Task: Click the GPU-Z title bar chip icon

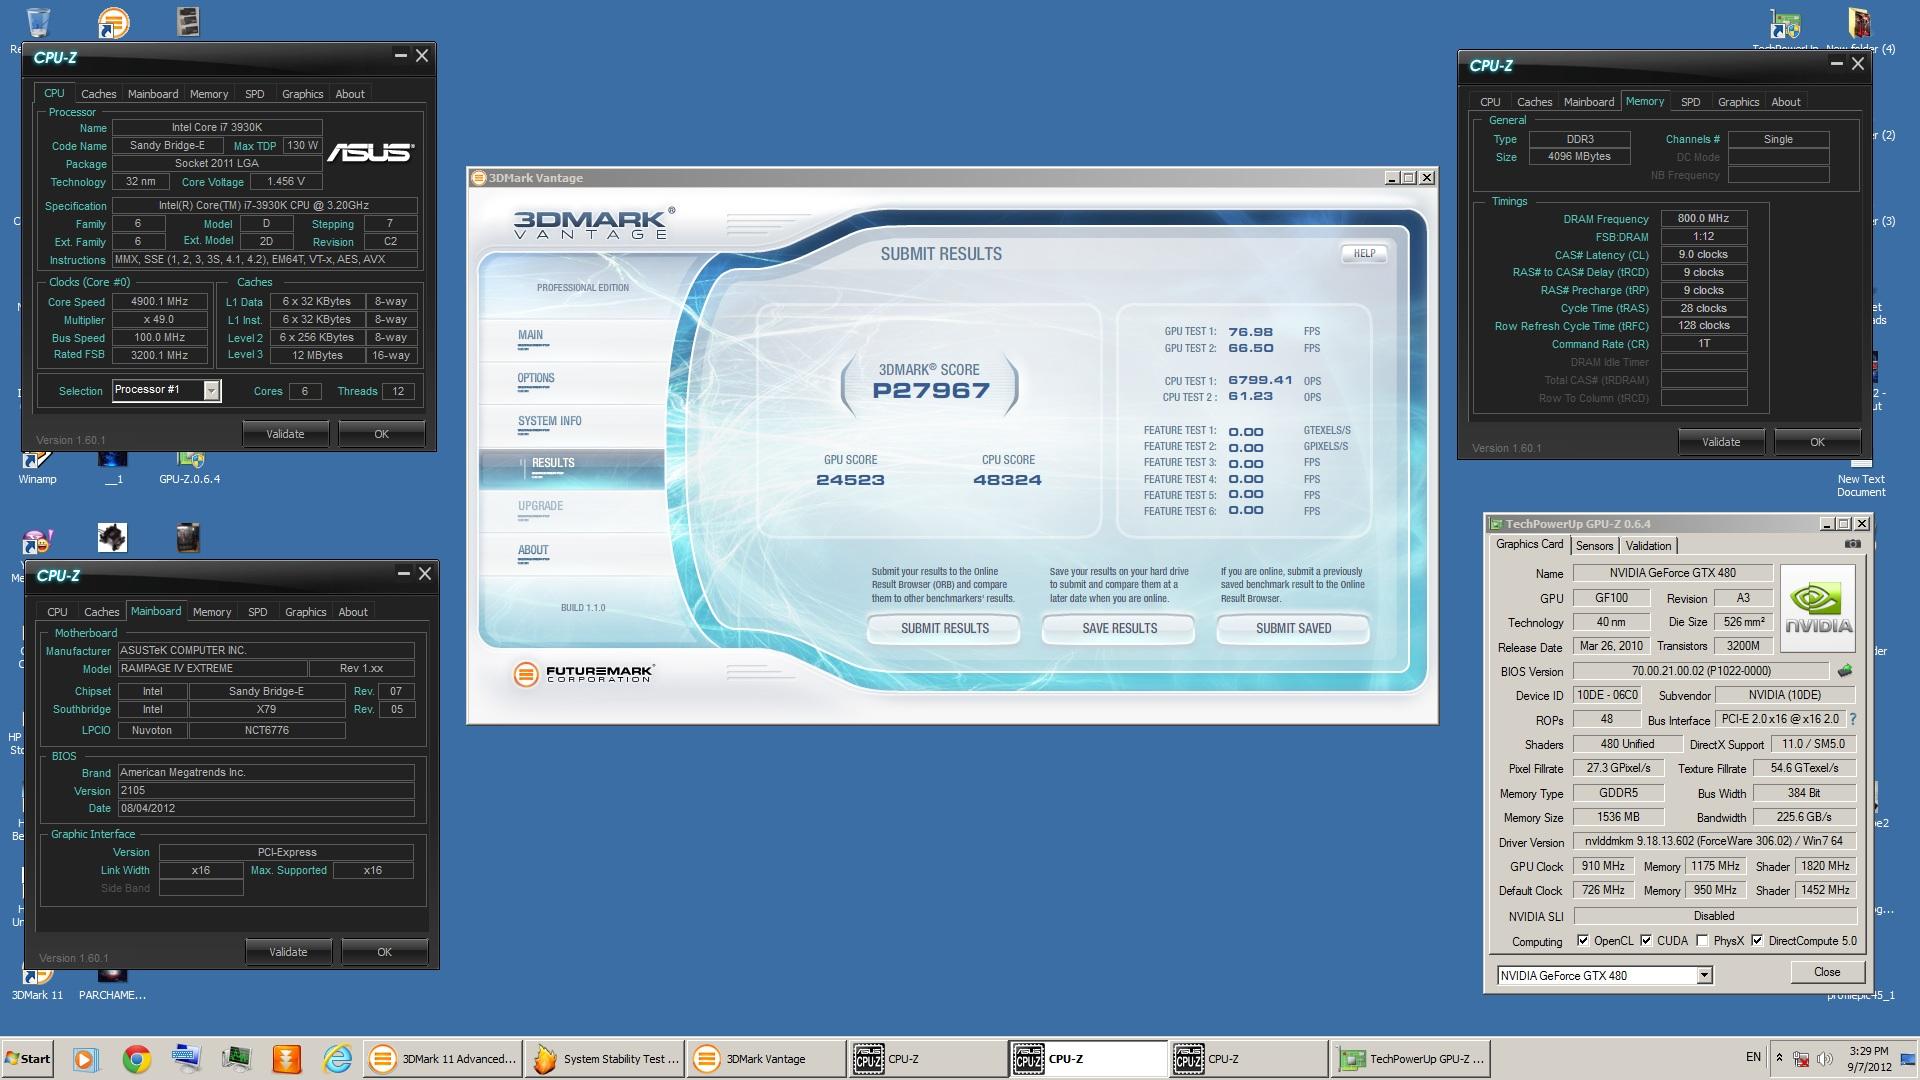Action: tap(1496, 524)
